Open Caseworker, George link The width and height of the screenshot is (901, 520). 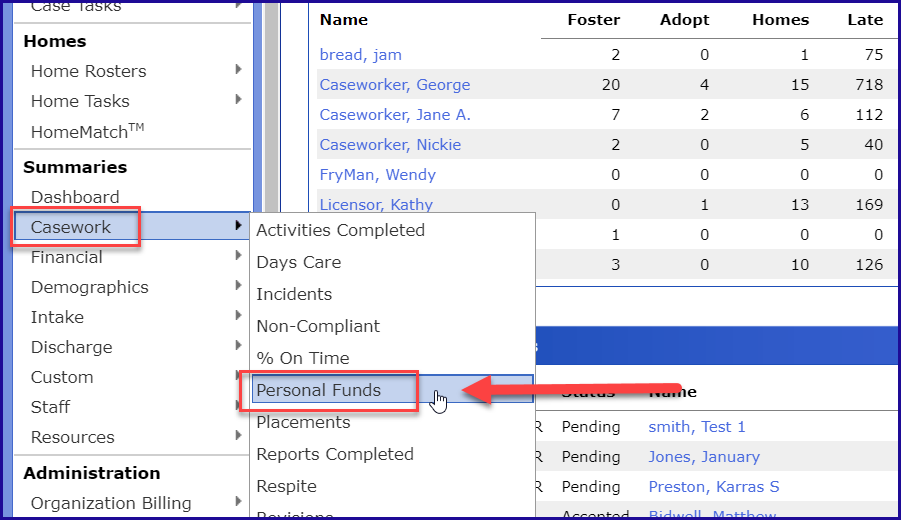pos(395,85)
